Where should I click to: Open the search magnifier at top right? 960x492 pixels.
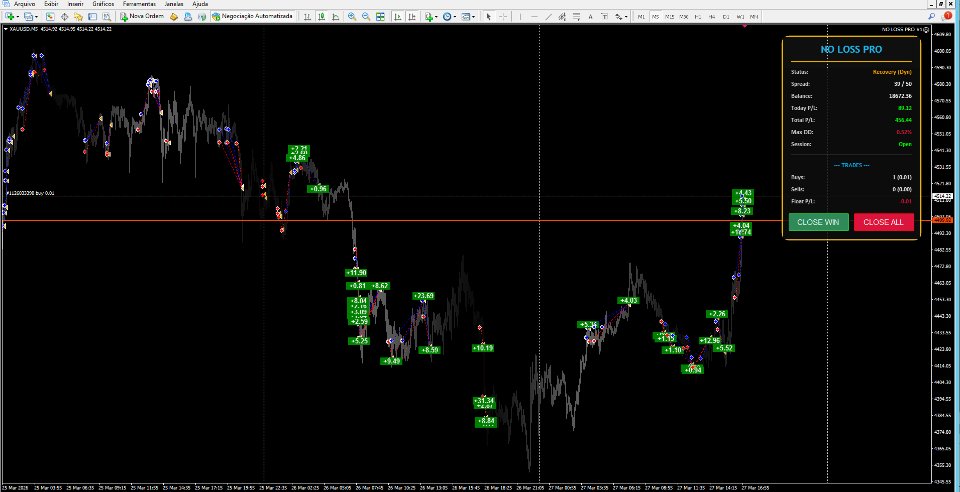931,17
